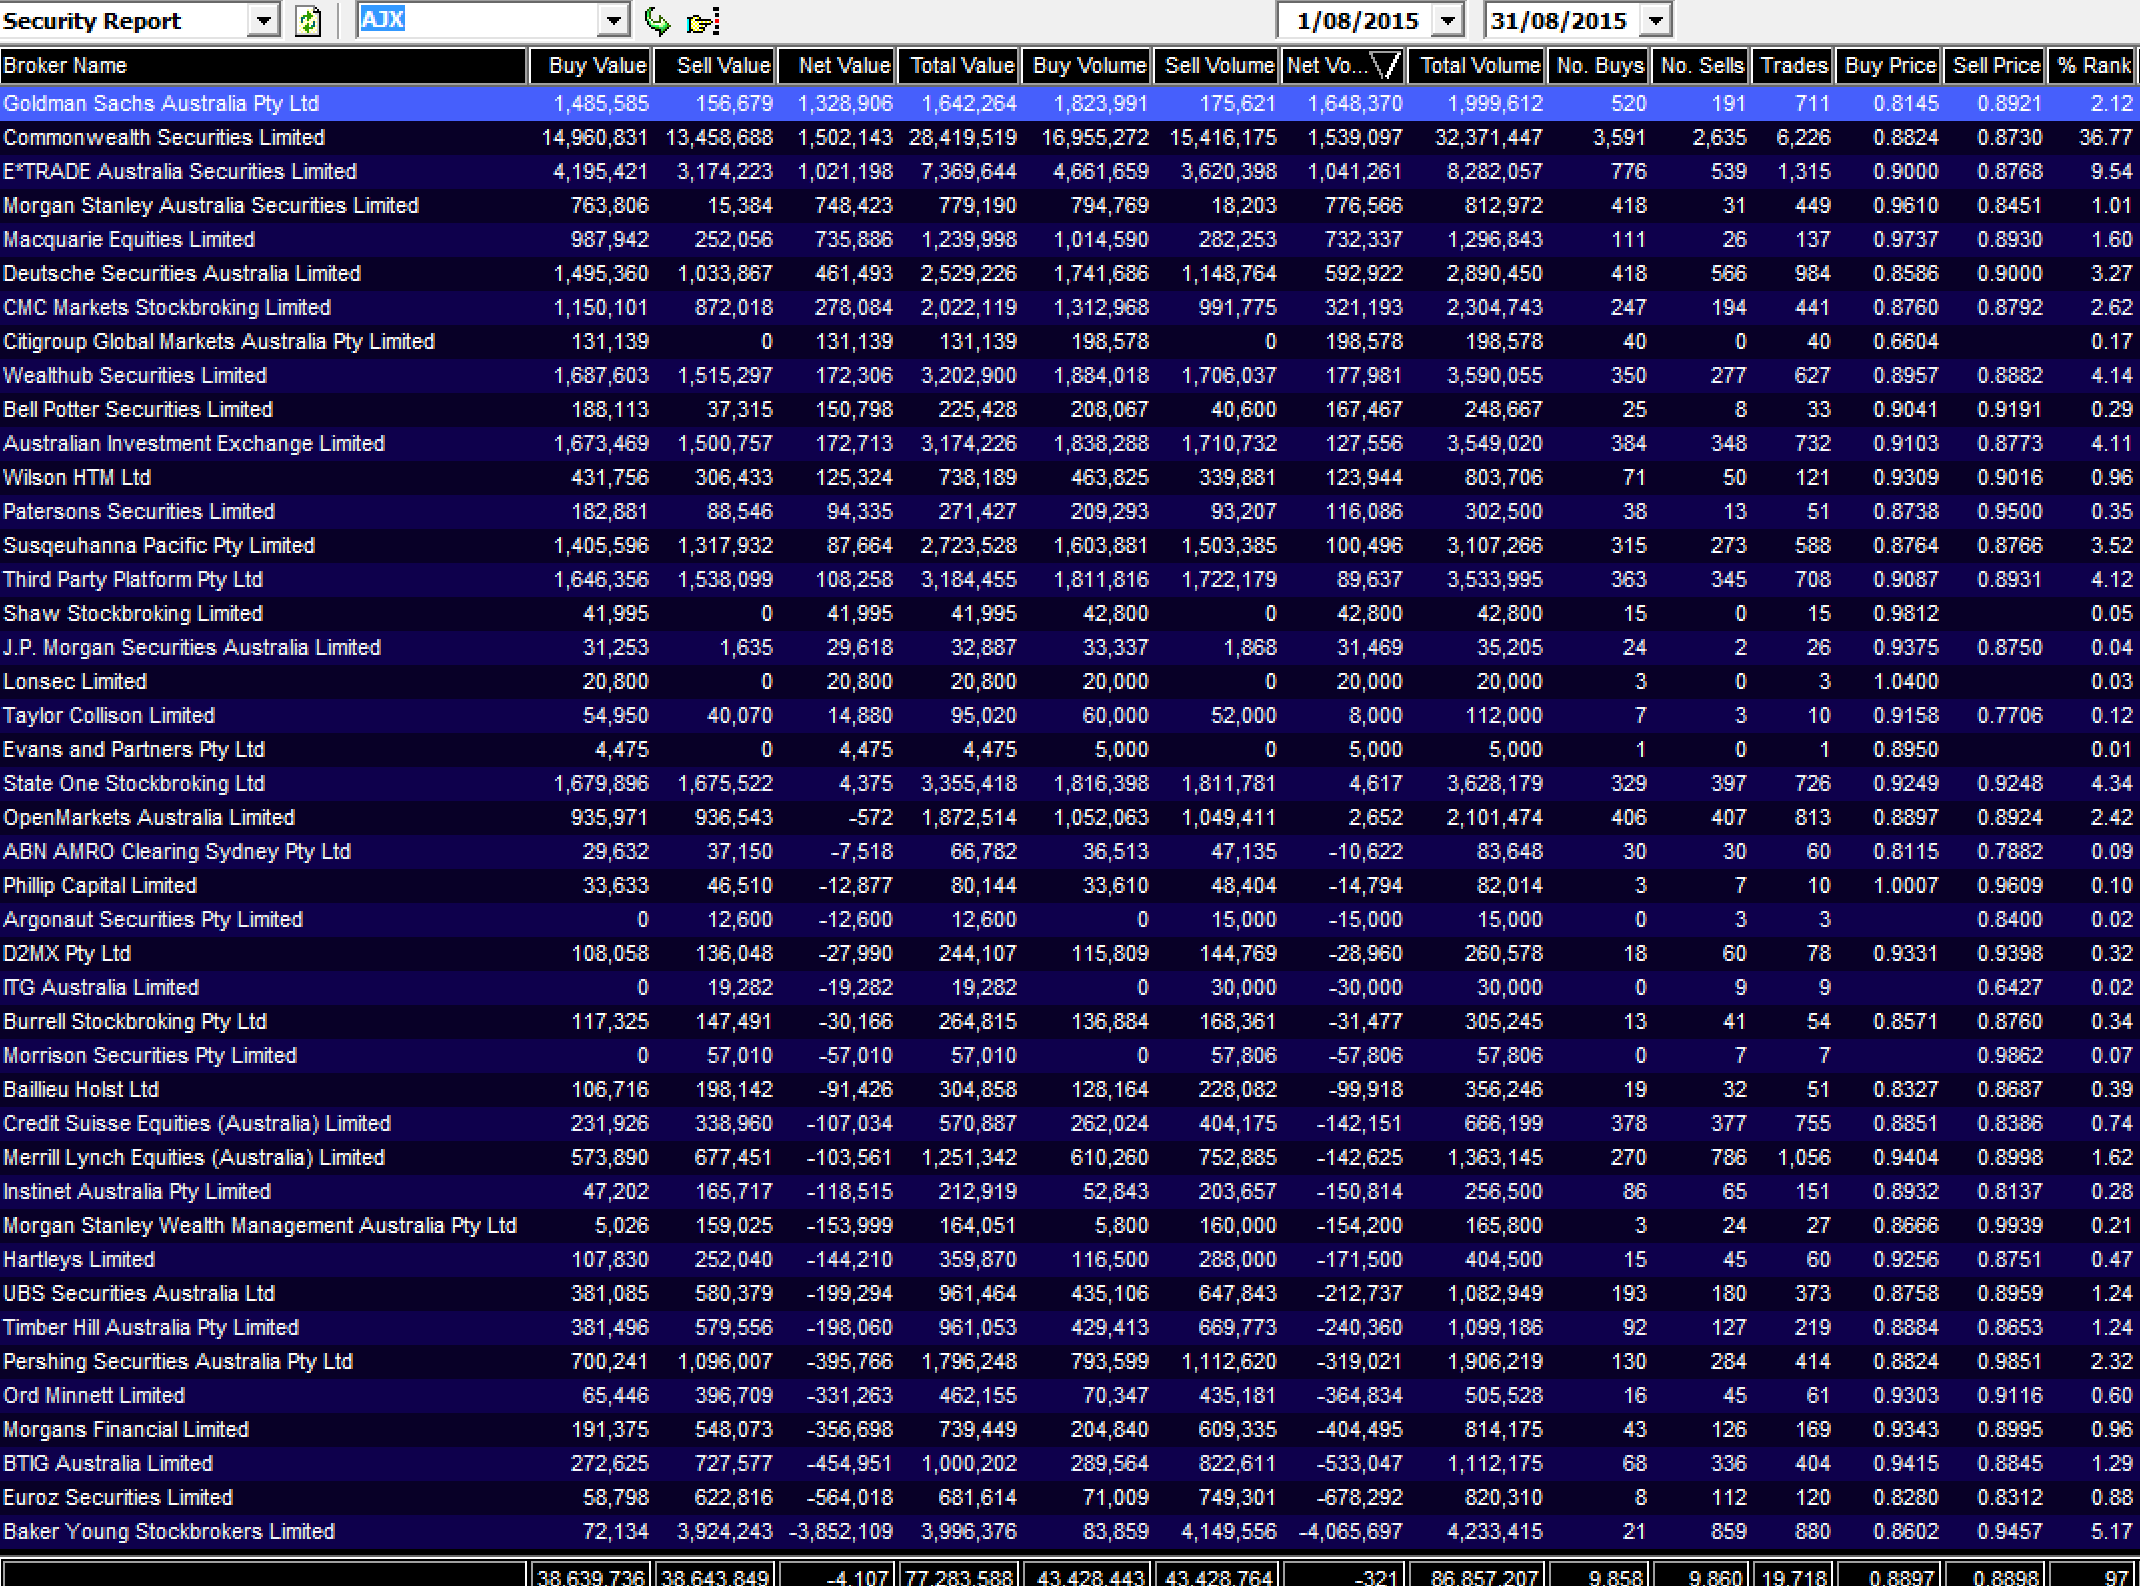Select Wealthub Securities Limited row
This screenshot has width=2140, height=1586.
tap(1068, 376)
